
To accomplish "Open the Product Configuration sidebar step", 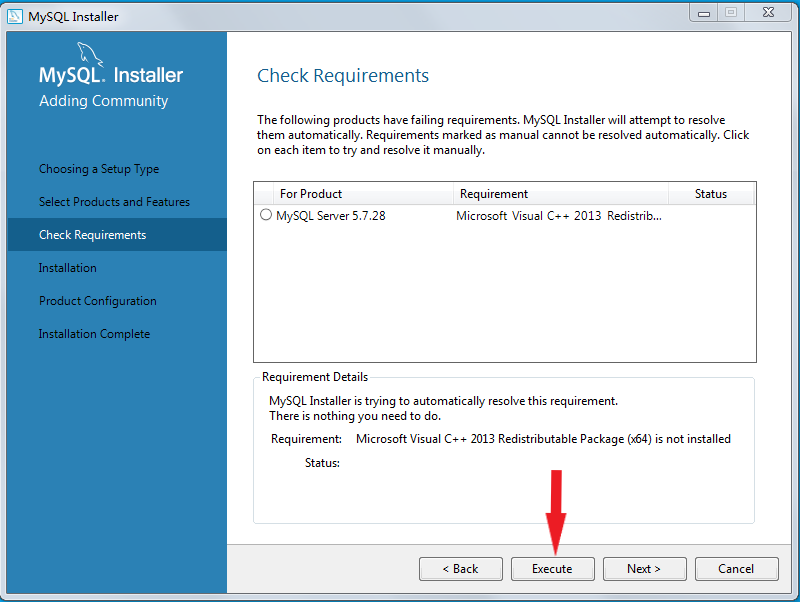I will tap(97, 301).
